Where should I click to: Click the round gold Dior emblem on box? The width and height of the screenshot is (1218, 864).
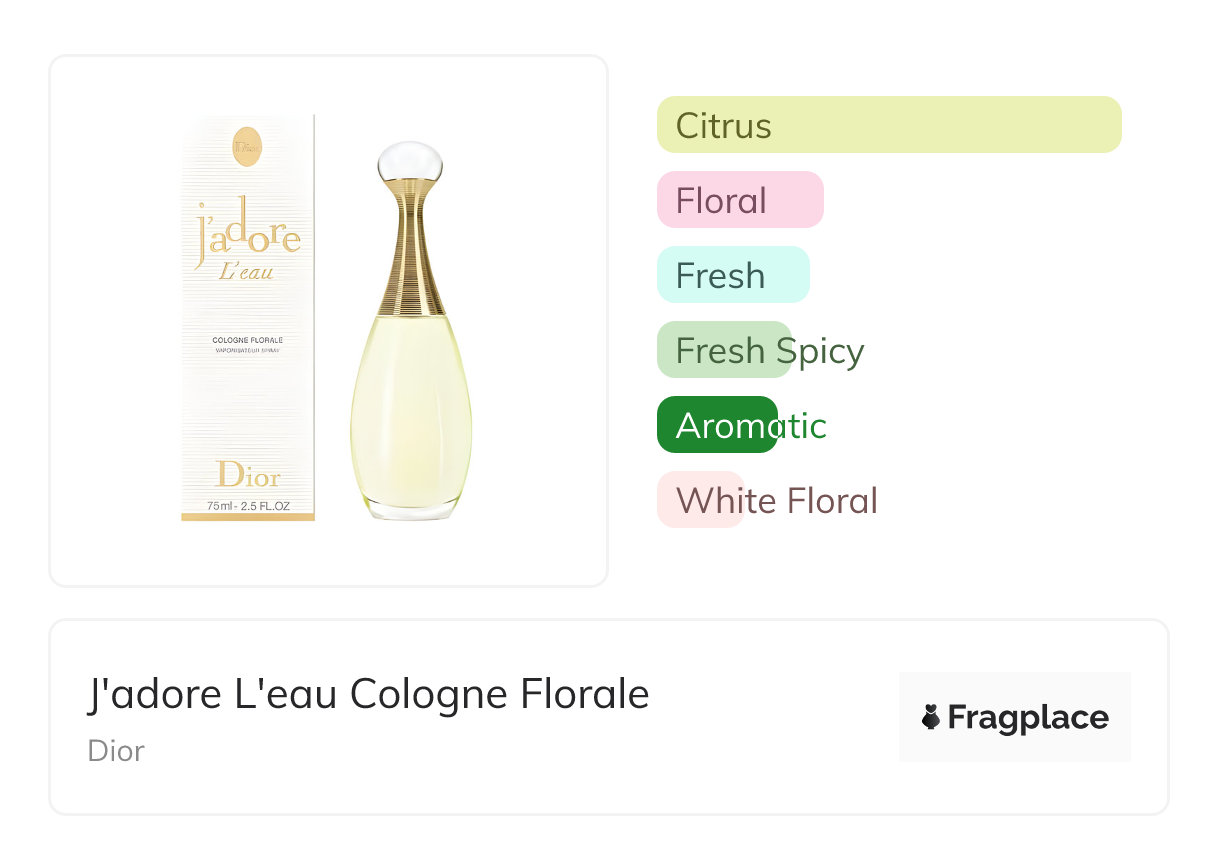(x=247, y=147)
